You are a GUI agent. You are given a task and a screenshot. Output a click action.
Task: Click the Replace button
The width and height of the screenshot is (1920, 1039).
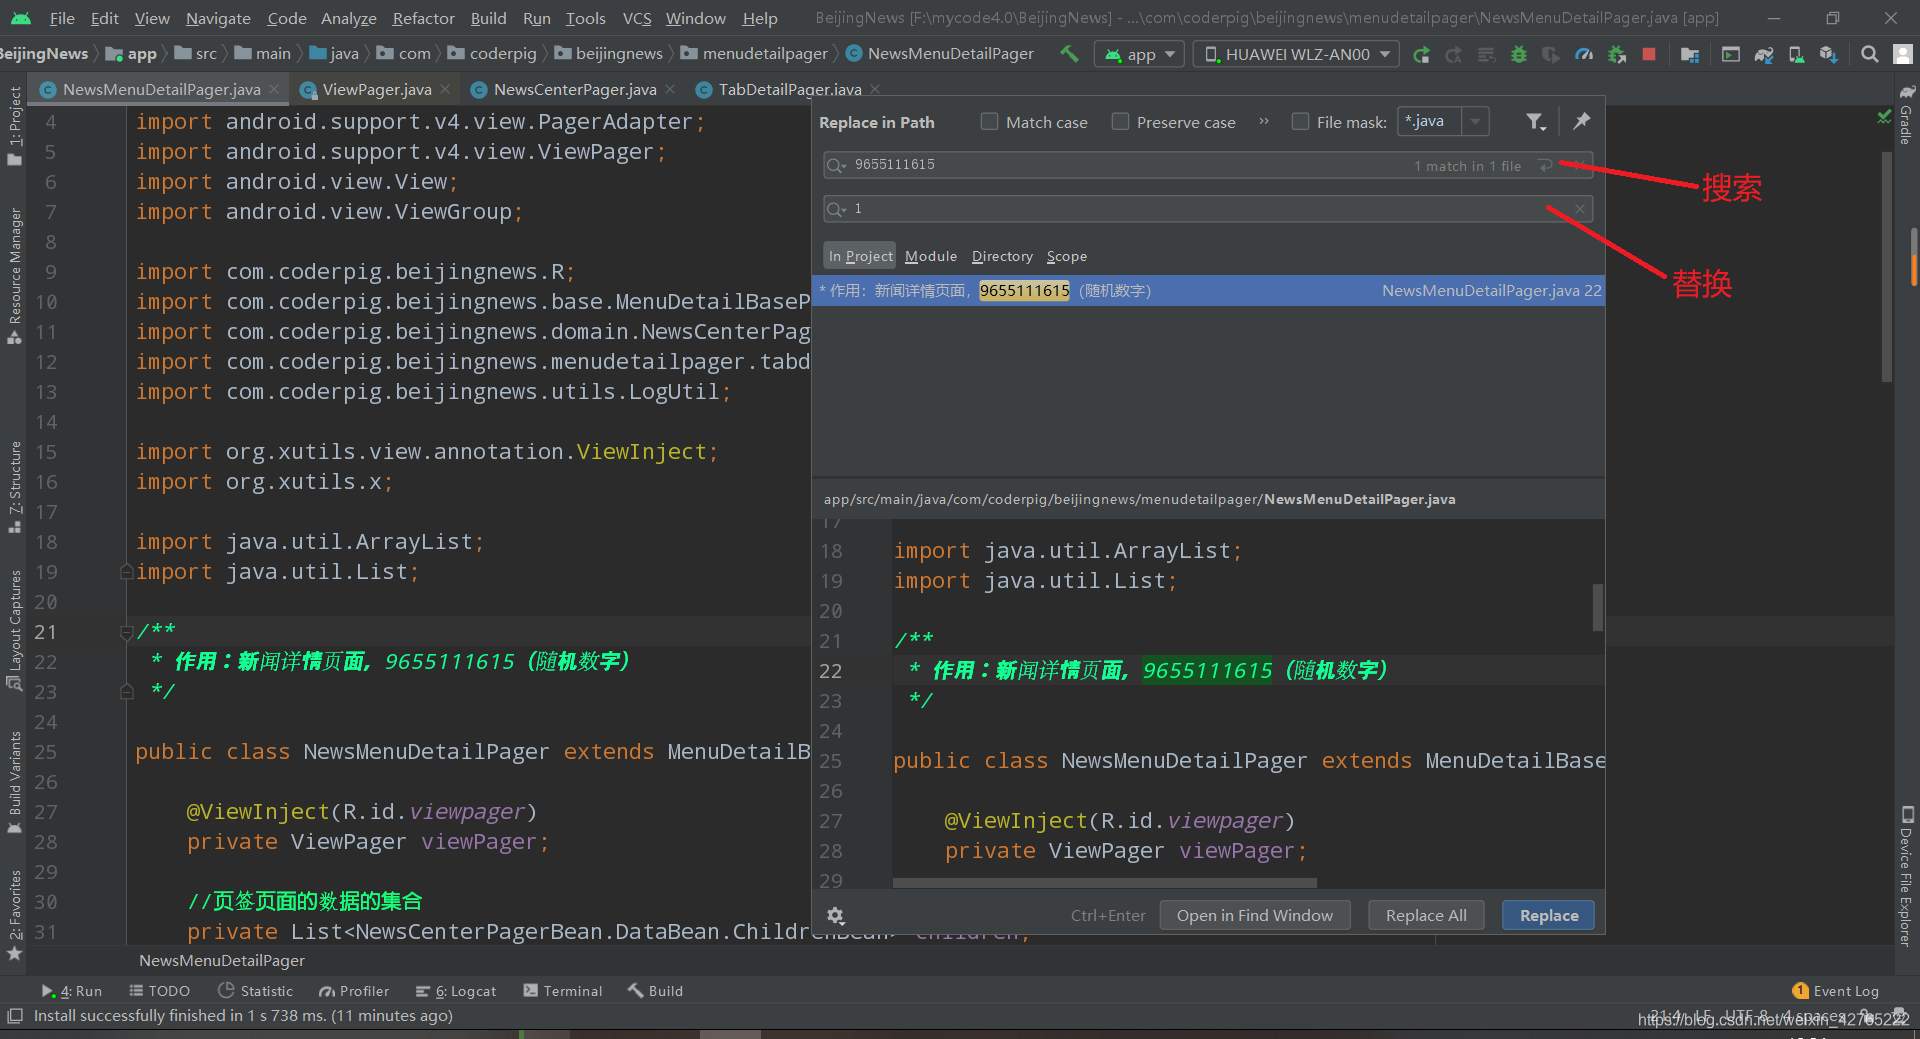click(x=1548, y=915)
